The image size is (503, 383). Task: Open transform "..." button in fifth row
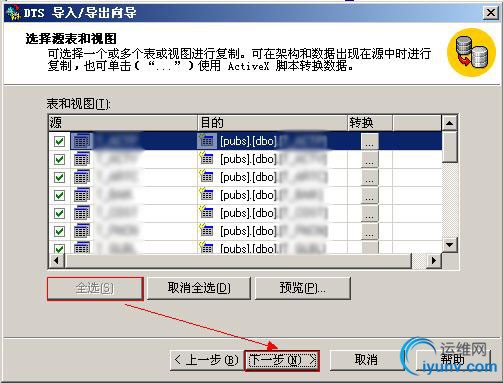370,213
